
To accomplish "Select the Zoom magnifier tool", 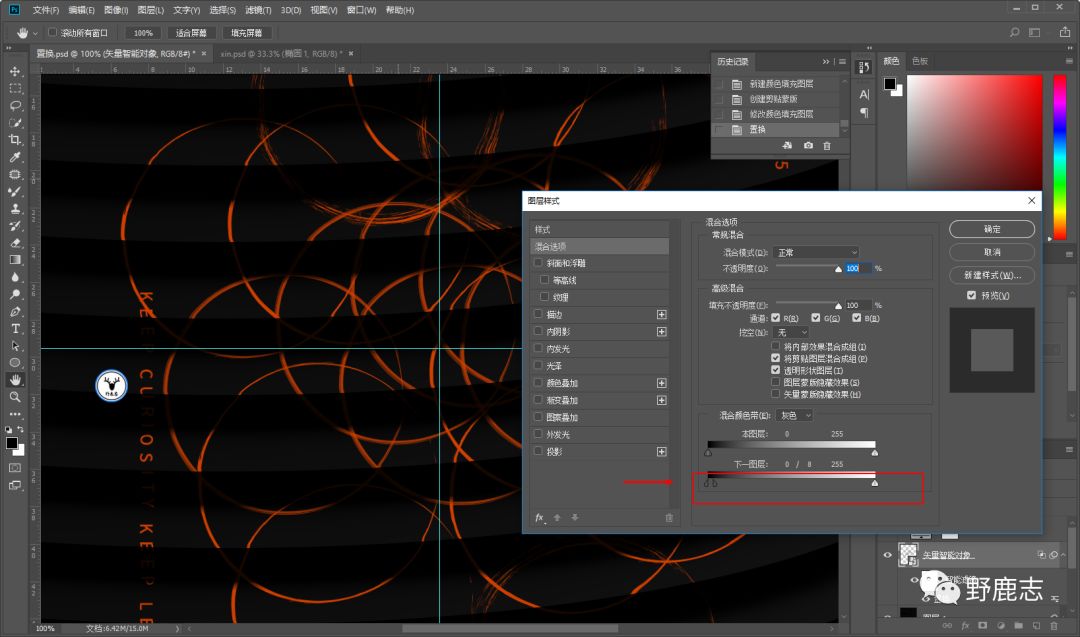I will point(14,397).
